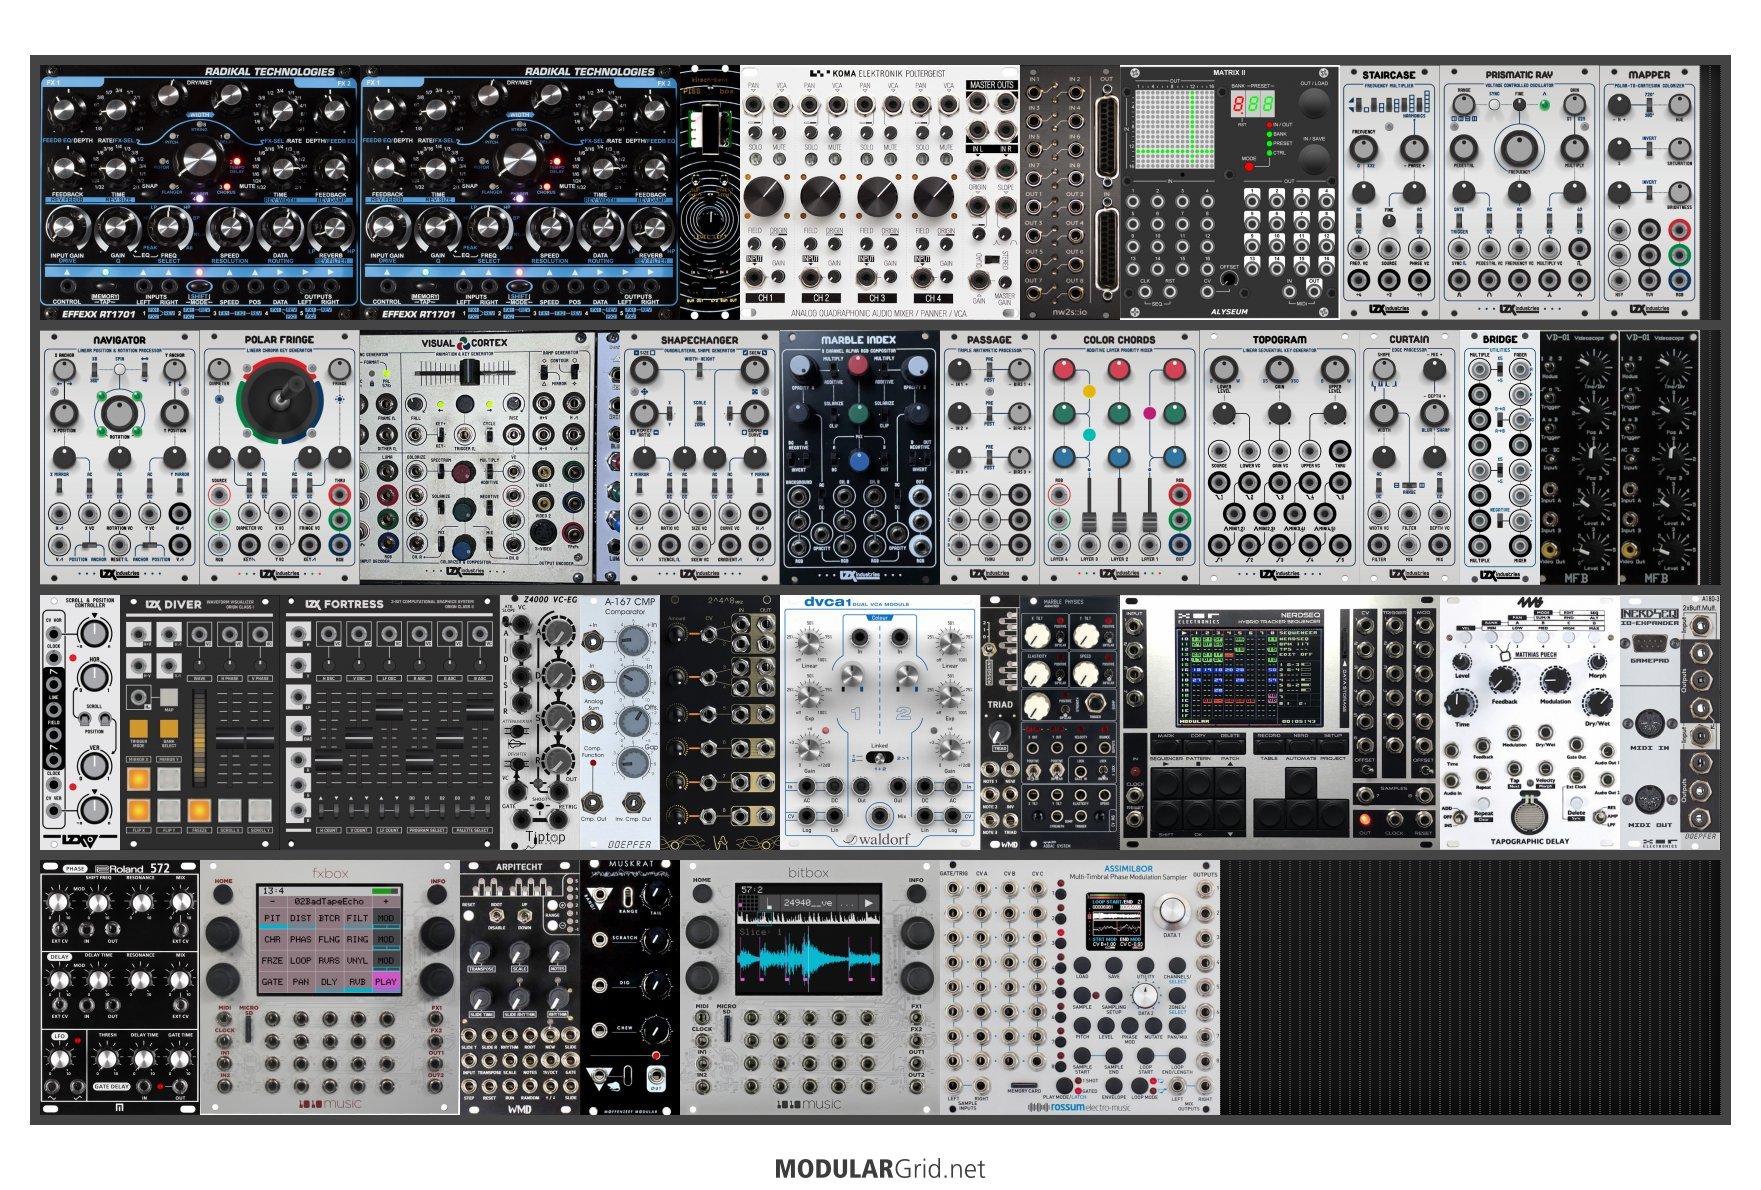Viewport: 1761px width, 1190px height.
Task: Tap the Tapographic Delay pressure sensor pad
Action: tap(1527, 815)
